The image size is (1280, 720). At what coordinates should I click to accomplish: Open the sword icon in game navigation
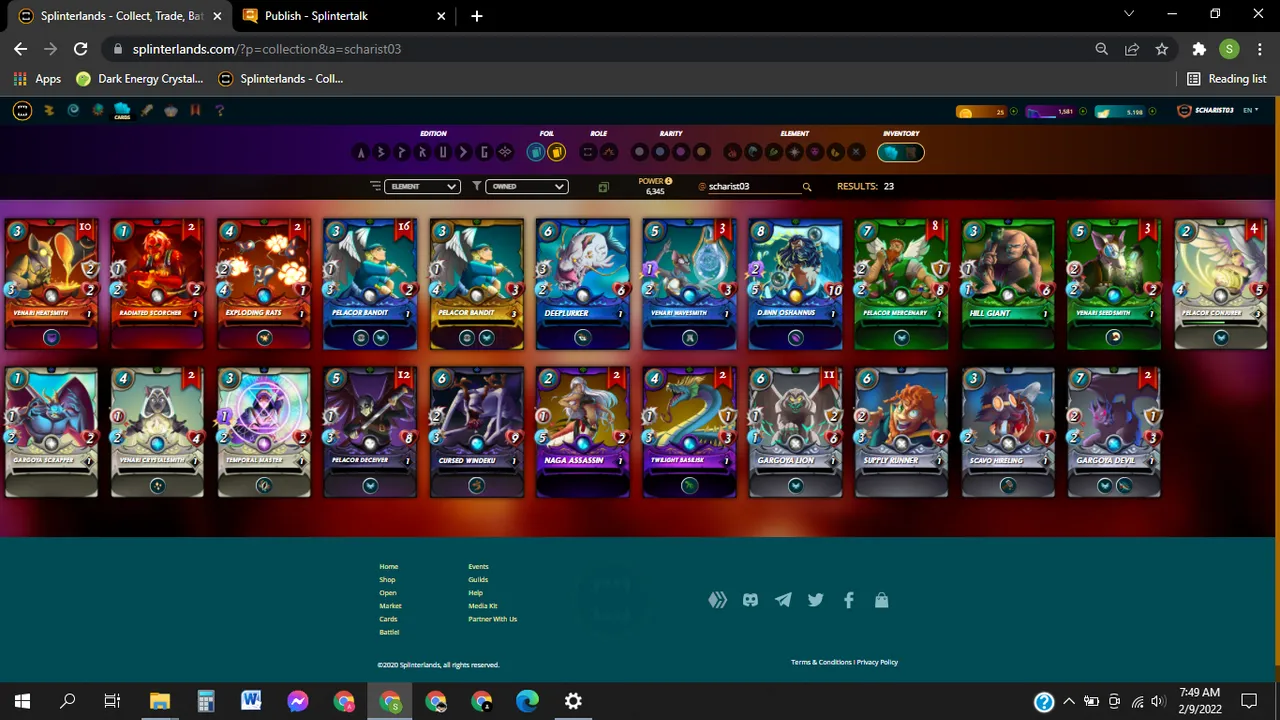pyautogui.click(x=147, y=110)
